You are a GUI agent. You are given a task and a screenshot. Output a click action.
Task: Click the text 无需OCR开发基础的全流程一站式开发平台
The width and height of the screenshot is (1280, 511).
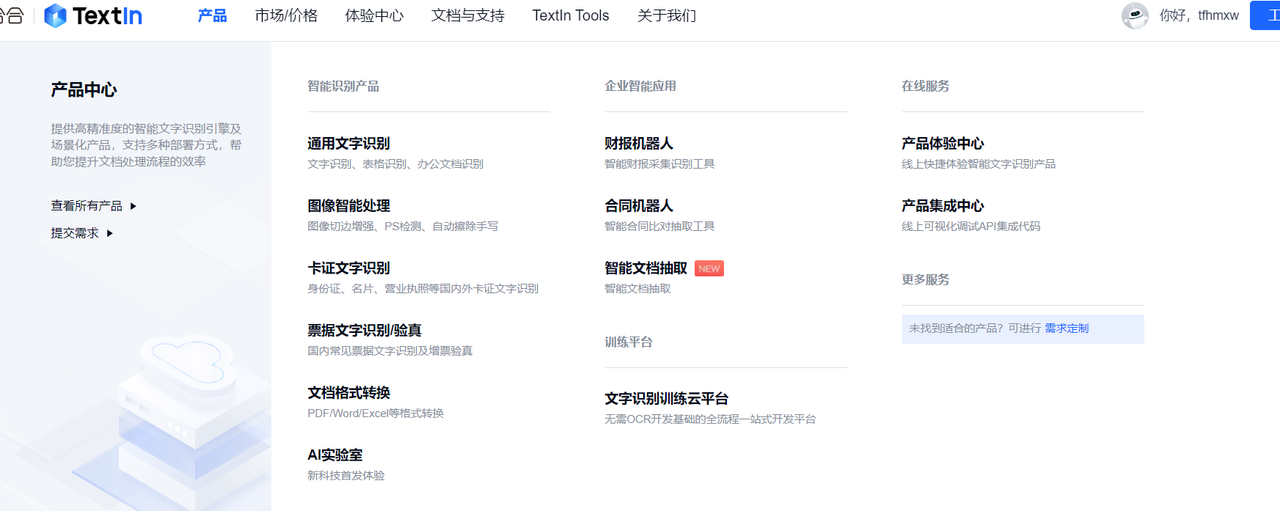710,419
